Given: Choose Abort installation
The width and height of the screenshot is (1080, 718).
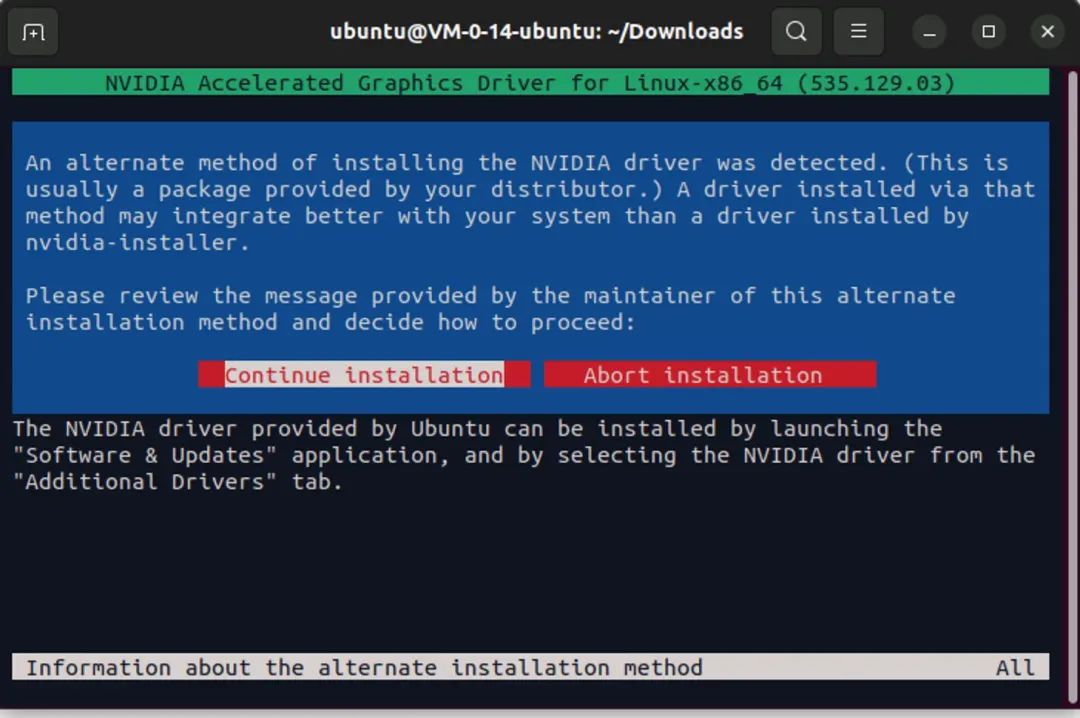Looking at the screenshot, I should (710, 375).
